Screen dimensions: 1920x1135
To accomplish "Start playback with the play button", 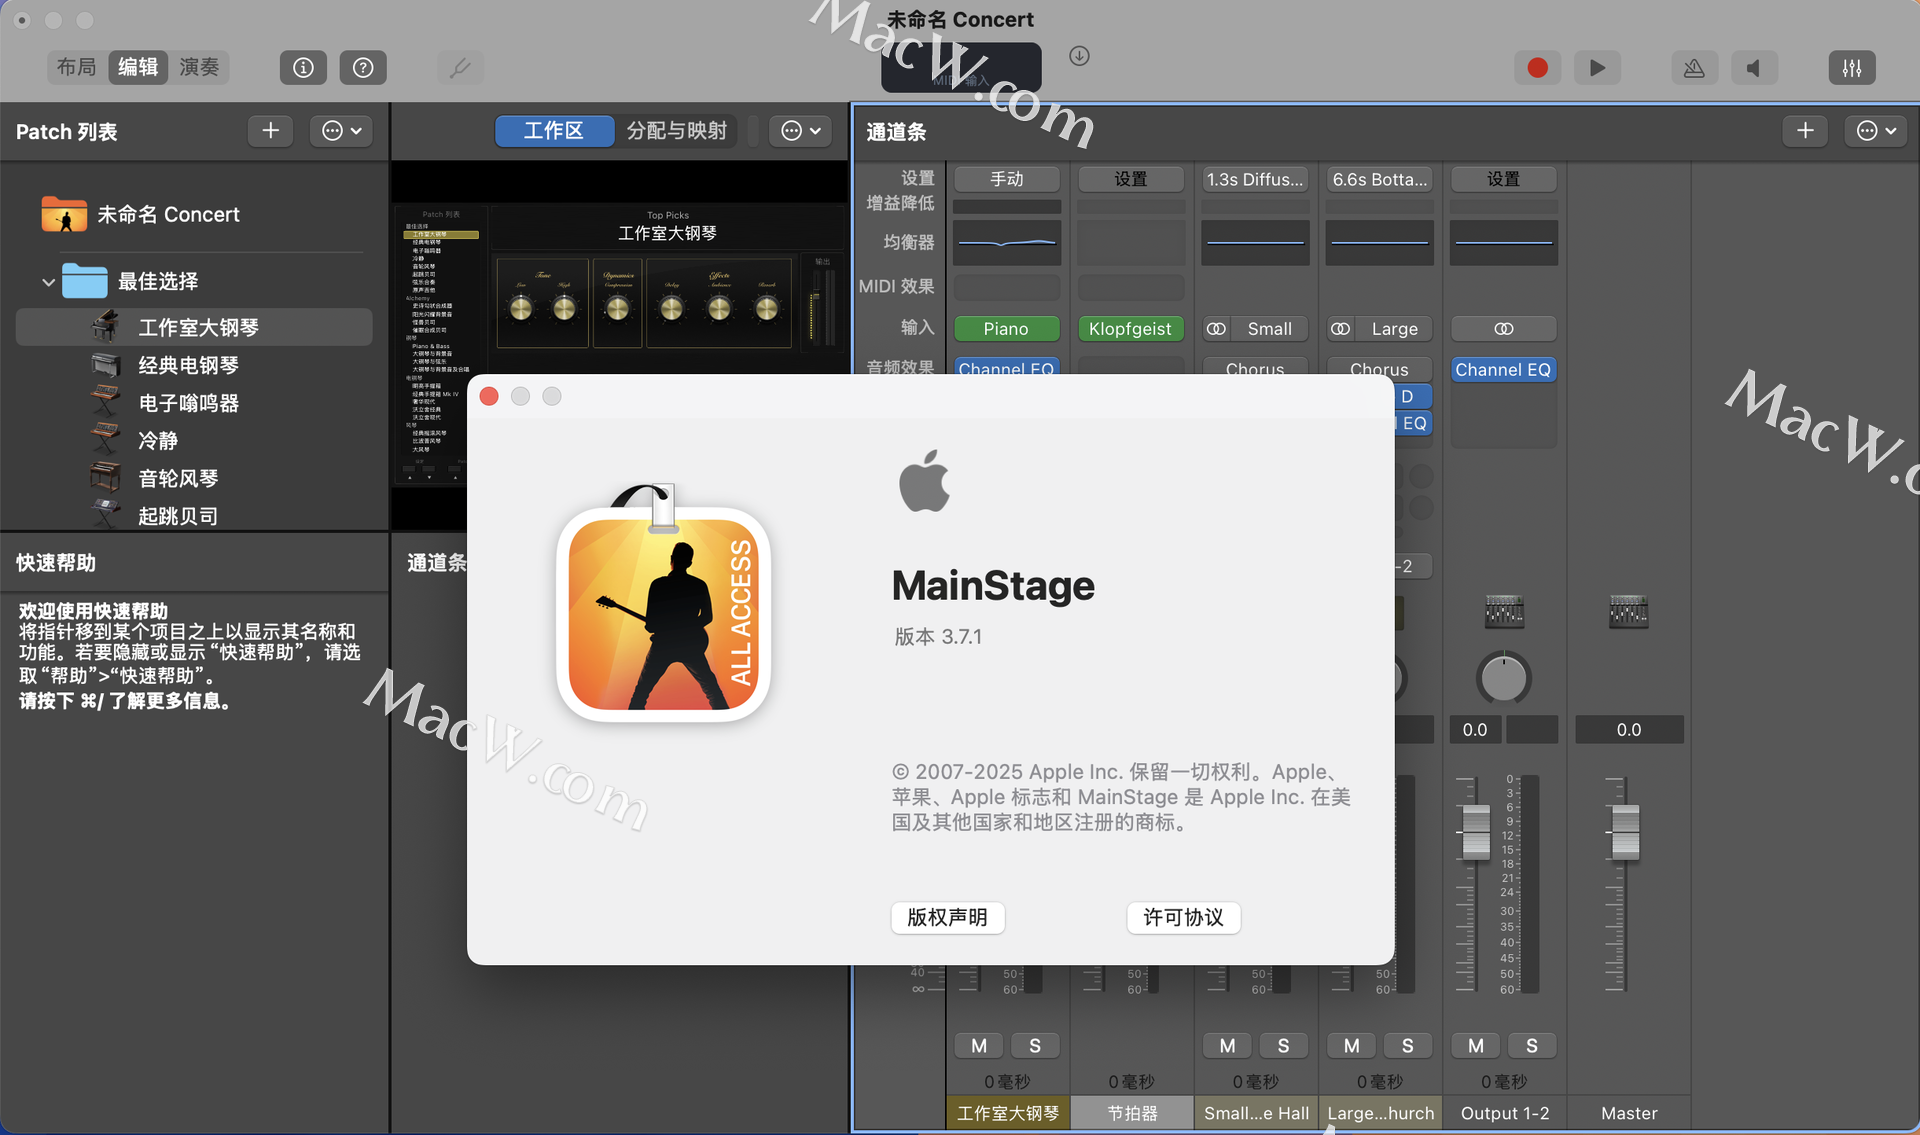I will 1597,67.
